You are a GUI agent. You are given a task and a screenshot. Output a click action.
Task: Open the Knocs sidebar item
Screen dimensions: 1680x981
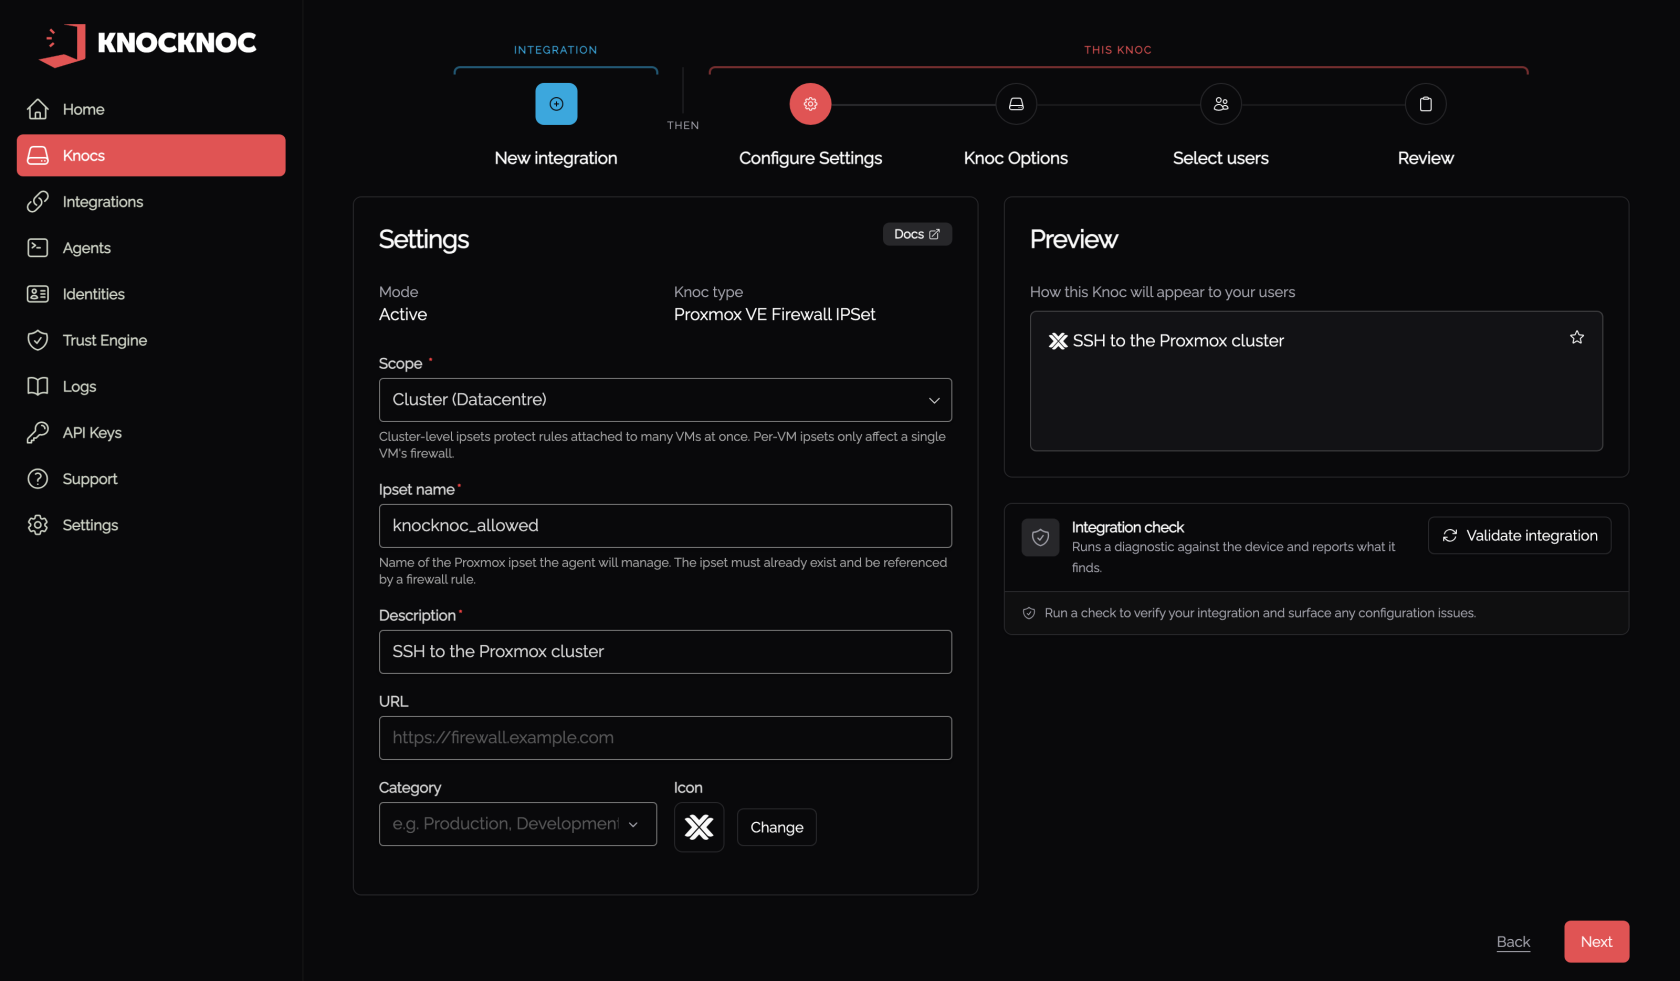coord(151,155)
